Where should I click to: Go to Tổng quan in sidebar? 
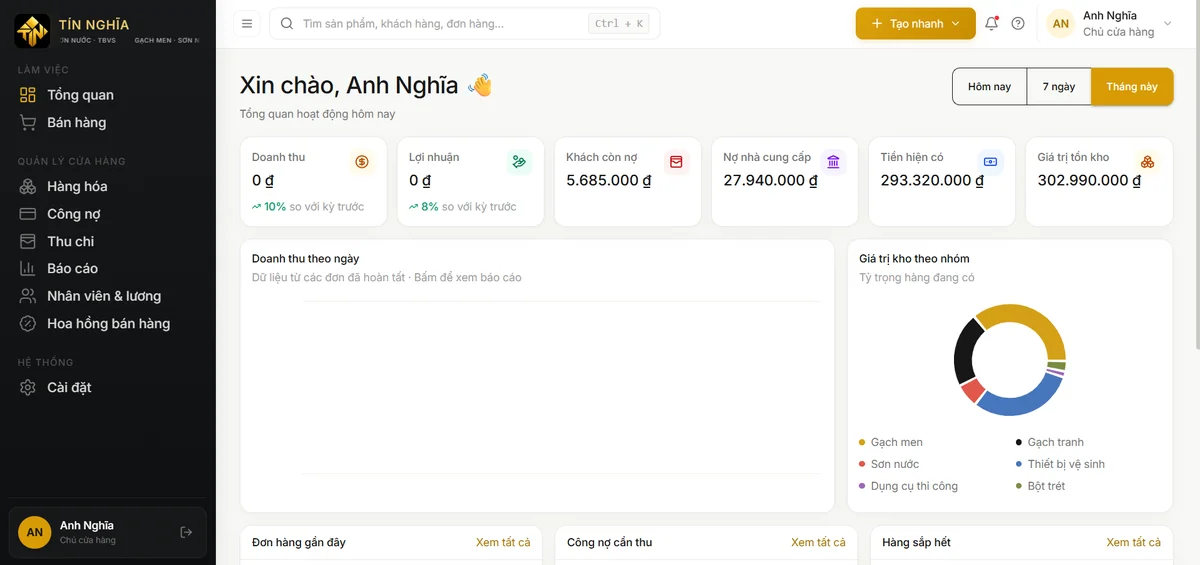(x=107, y=95)
